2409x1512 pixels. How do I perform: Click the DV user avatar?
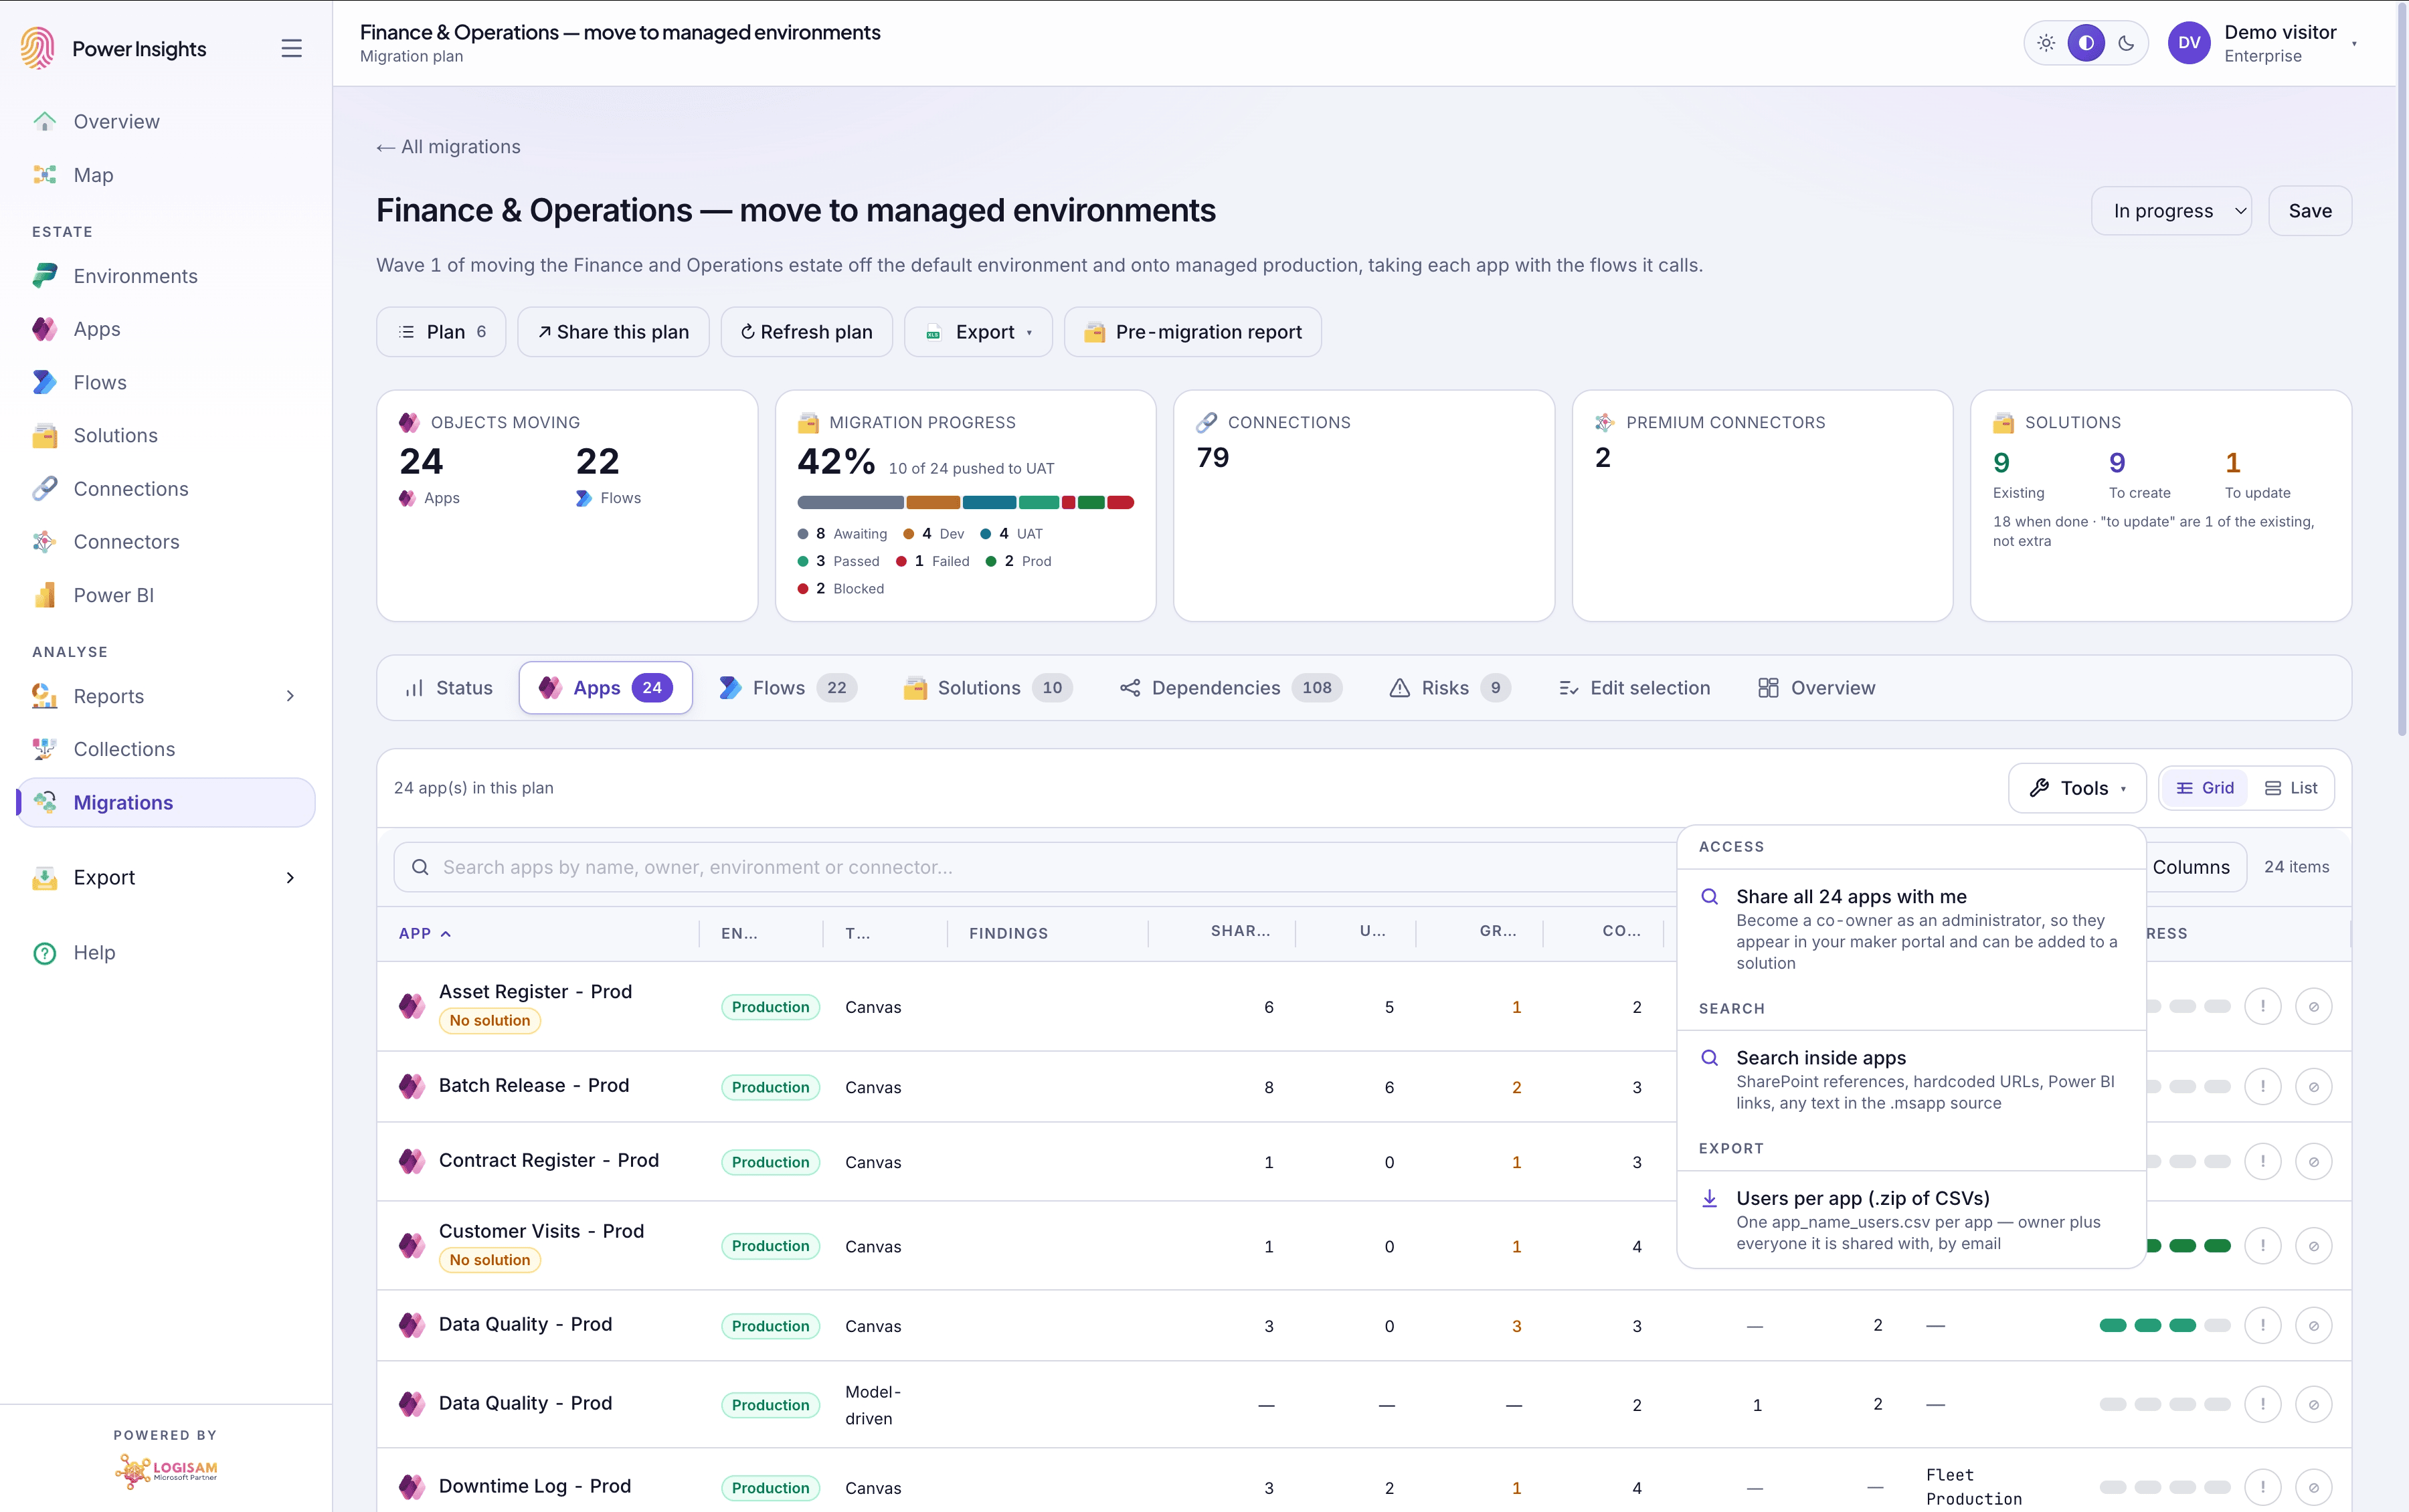[x=2189, y=43]
